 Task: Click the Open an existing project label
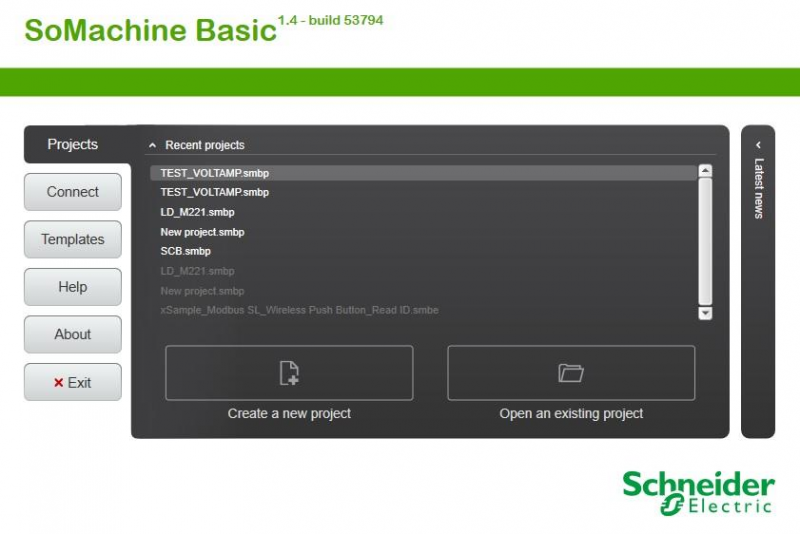coord(571,413)
